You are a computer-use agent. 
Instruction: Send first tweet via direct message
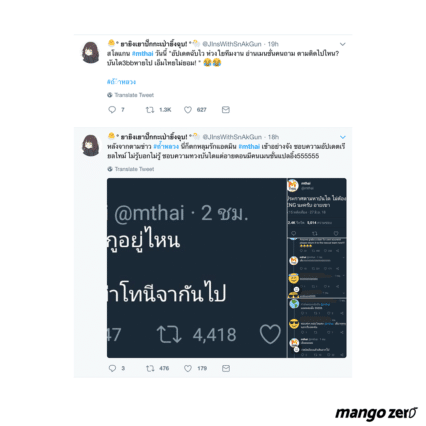226,110
